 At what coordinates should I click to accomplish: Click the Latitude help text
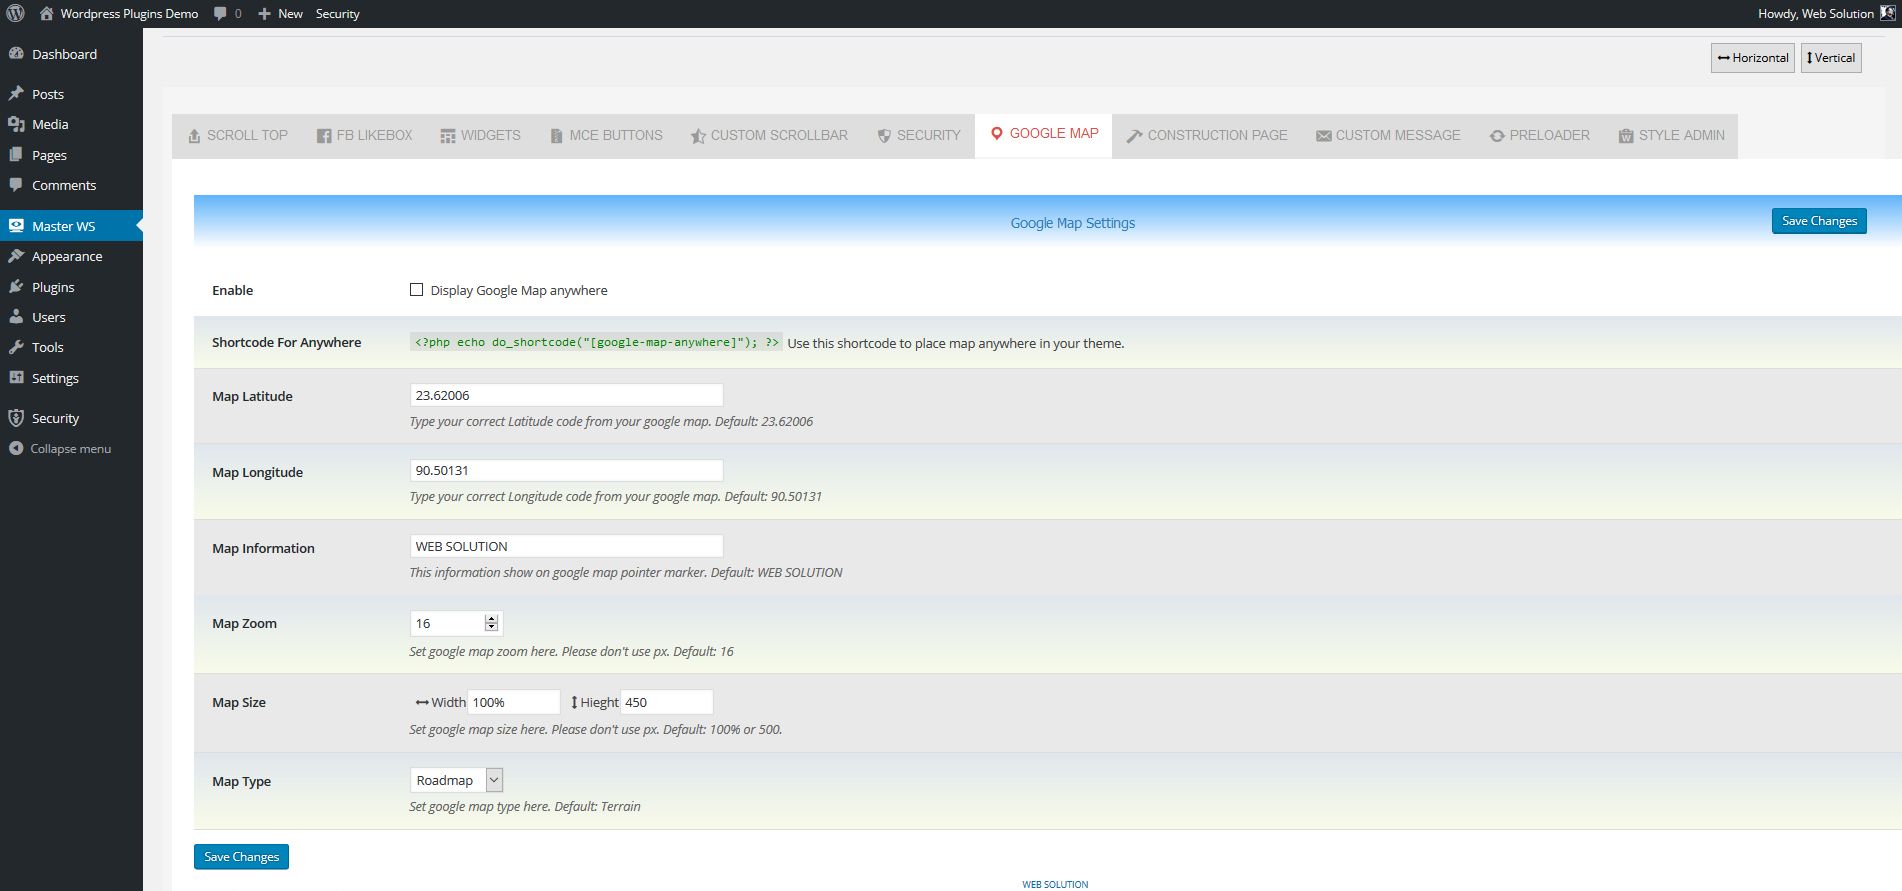[x=611, y=421]
